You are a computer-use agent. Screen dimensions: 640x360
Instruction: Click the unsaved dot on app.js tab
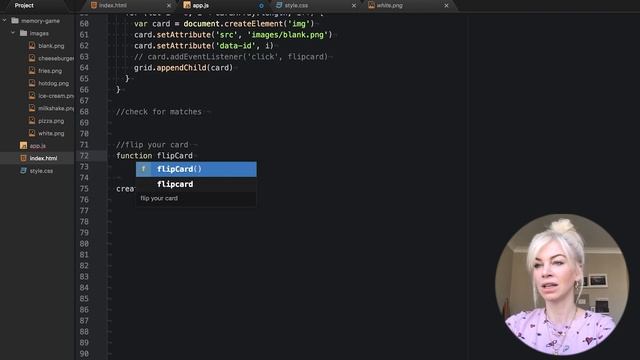pos(261,6)
